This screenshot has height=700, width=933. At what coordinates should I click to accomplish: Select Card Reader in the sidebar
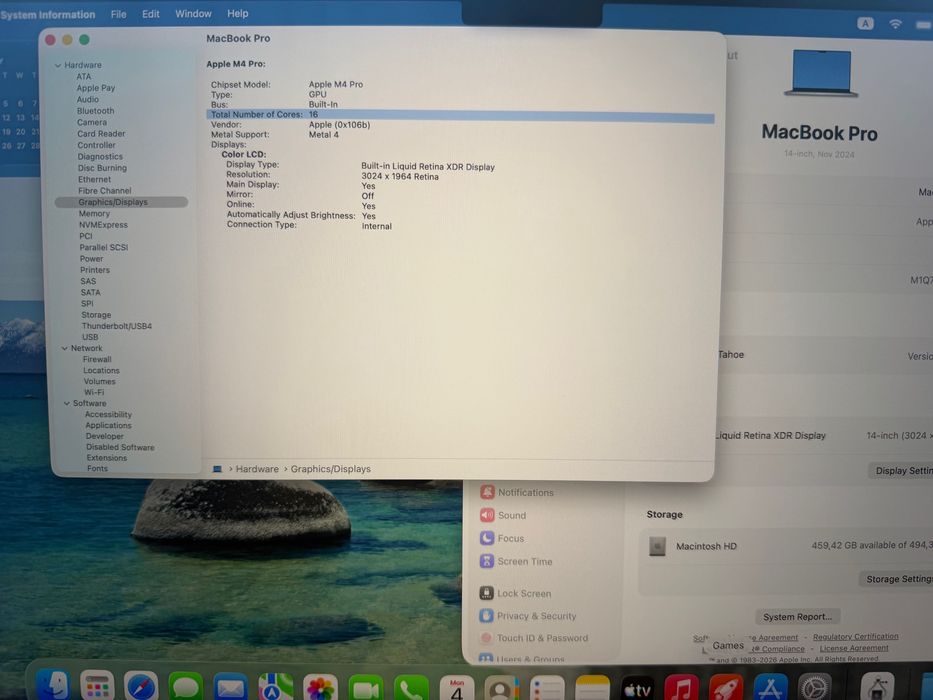[101, 134]
